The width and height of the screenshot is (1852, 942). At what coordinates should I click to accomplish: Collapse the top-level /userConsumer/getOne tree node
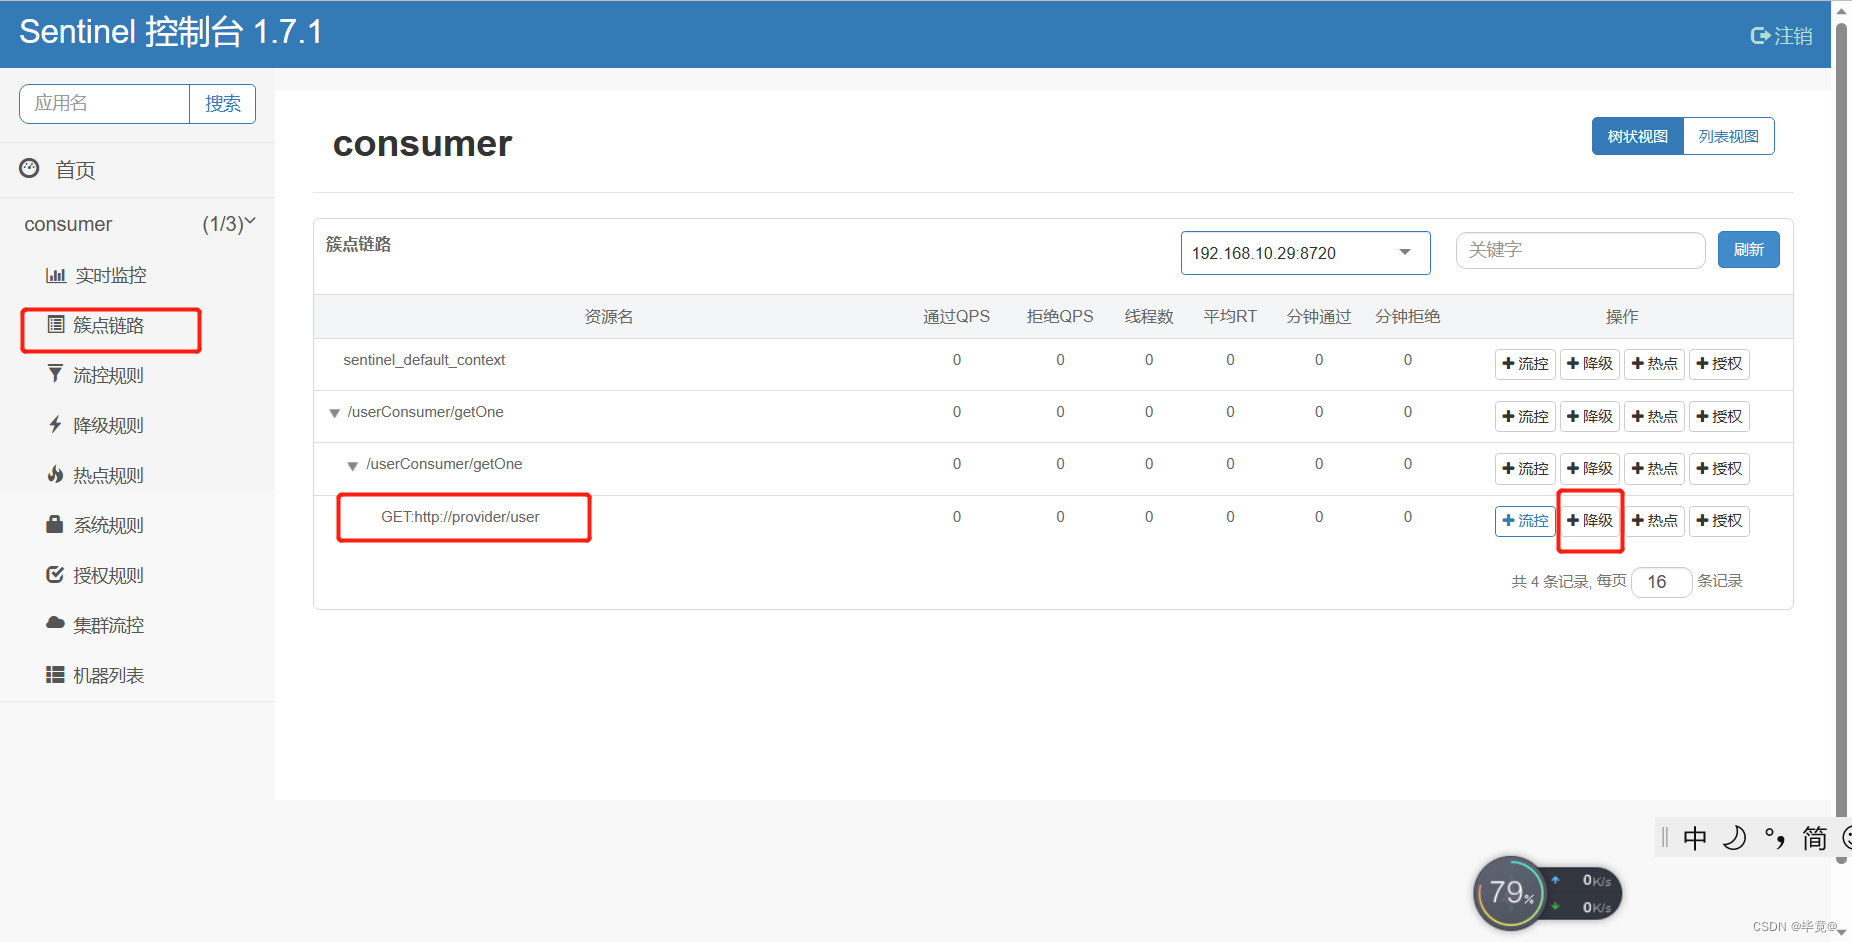(x=334, y=413)
